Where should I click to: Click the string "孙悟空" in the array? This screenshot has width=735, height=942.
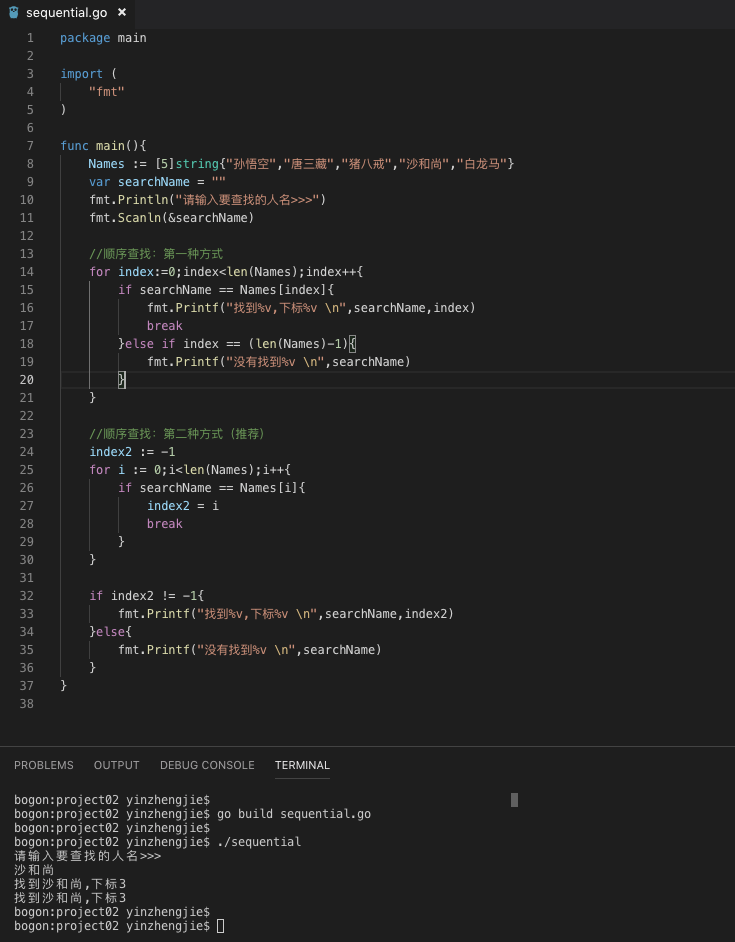[x=251, y=163]
